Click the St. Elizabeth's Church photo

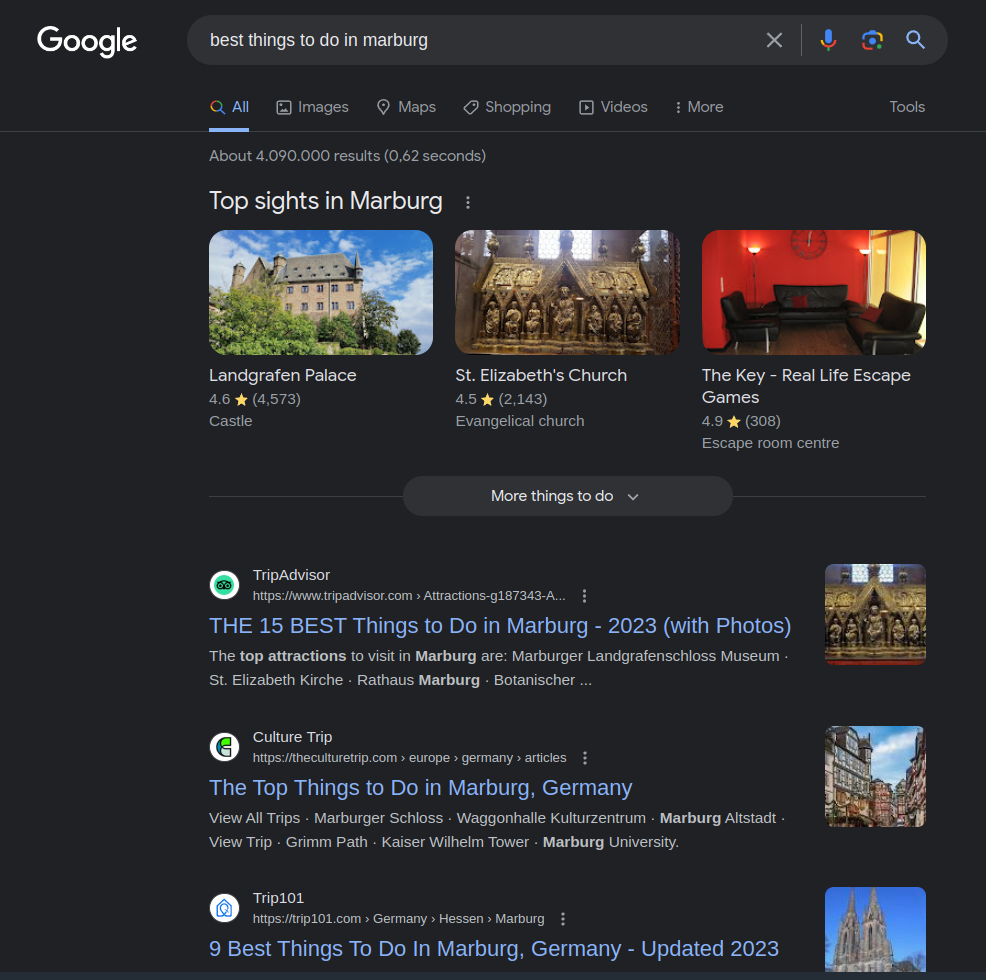pos(567,292)
